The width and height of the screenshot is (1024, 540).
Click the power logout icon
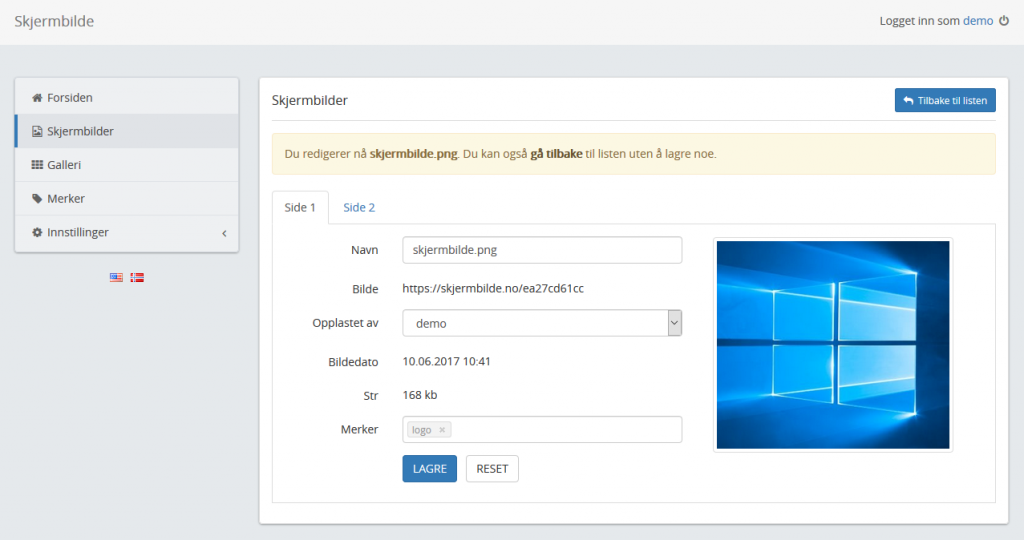pos(1004,21)
